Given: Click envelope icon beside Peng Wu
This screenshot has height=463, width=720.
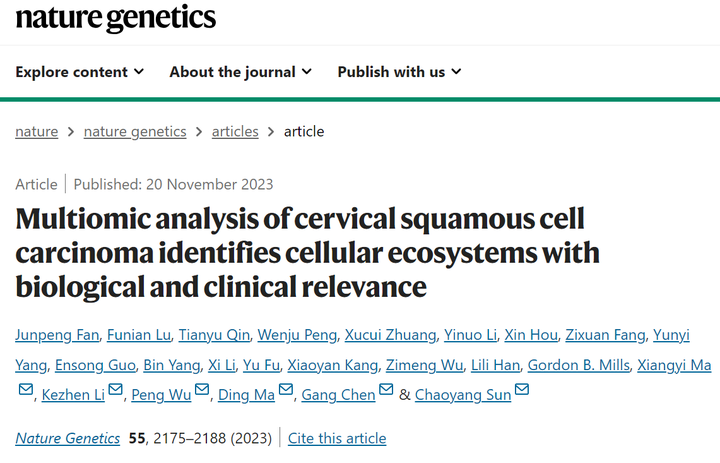Looking at the screenshot, I should coord(202,391).
